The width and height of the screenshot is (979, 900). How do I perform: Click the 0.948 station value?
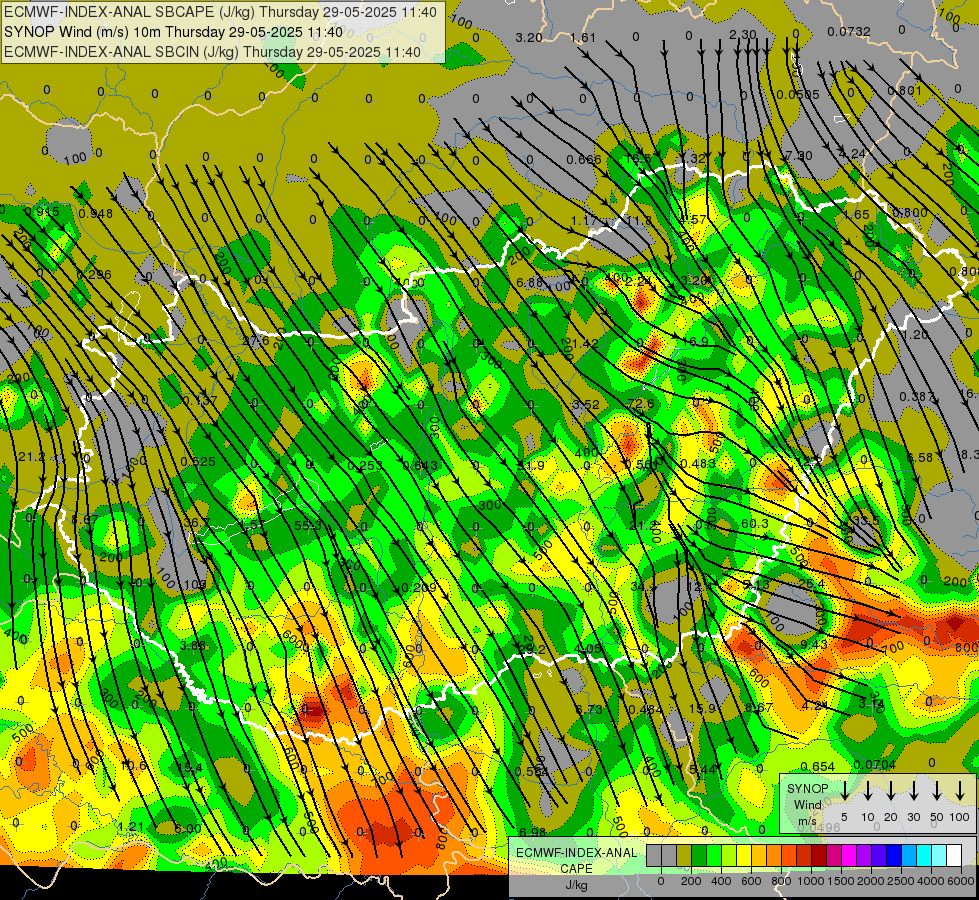pyautogui.click(x=96, y=214)
